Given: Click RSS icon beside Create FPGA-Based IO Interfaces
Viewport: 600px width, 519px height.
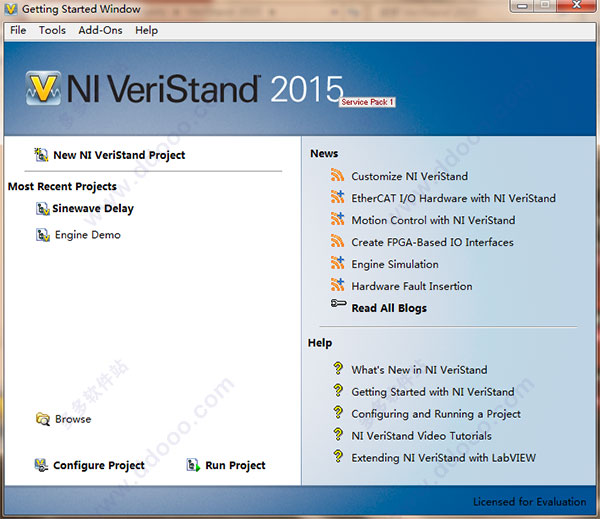Looking at the screenshot, I should [x=338, y=241].
